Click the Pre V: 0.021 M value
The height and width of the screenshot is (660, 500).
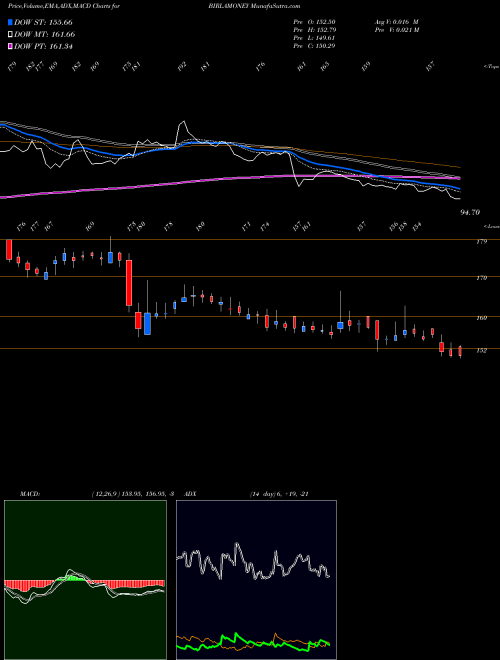396,30
